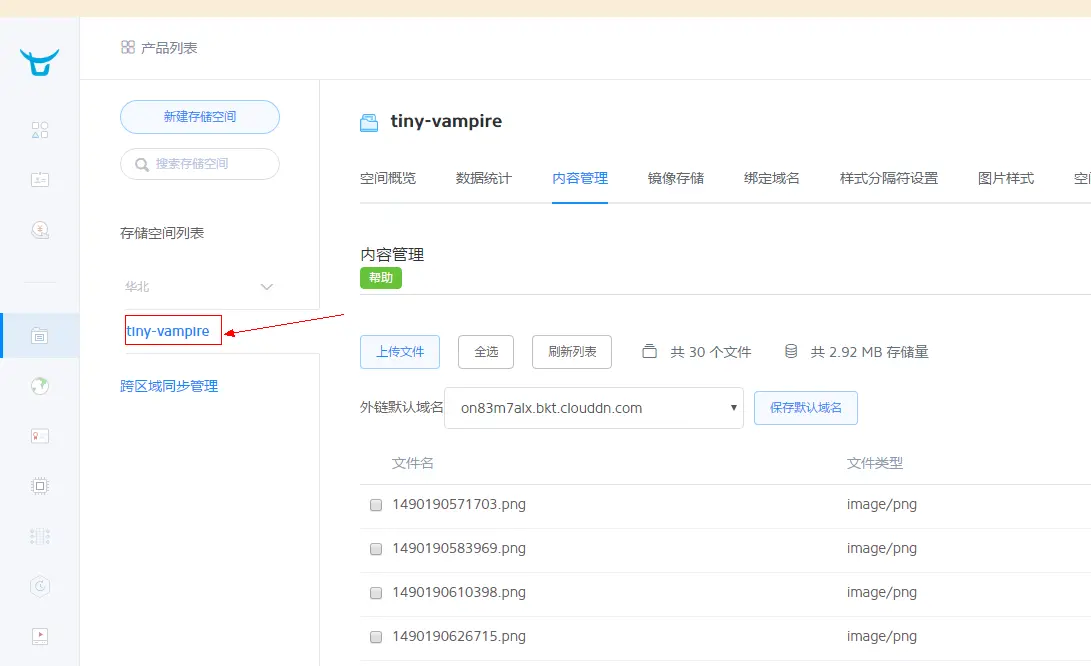Click 刷新列表 button
Viewport: 1091px width, 666px height.
(572, 351)
